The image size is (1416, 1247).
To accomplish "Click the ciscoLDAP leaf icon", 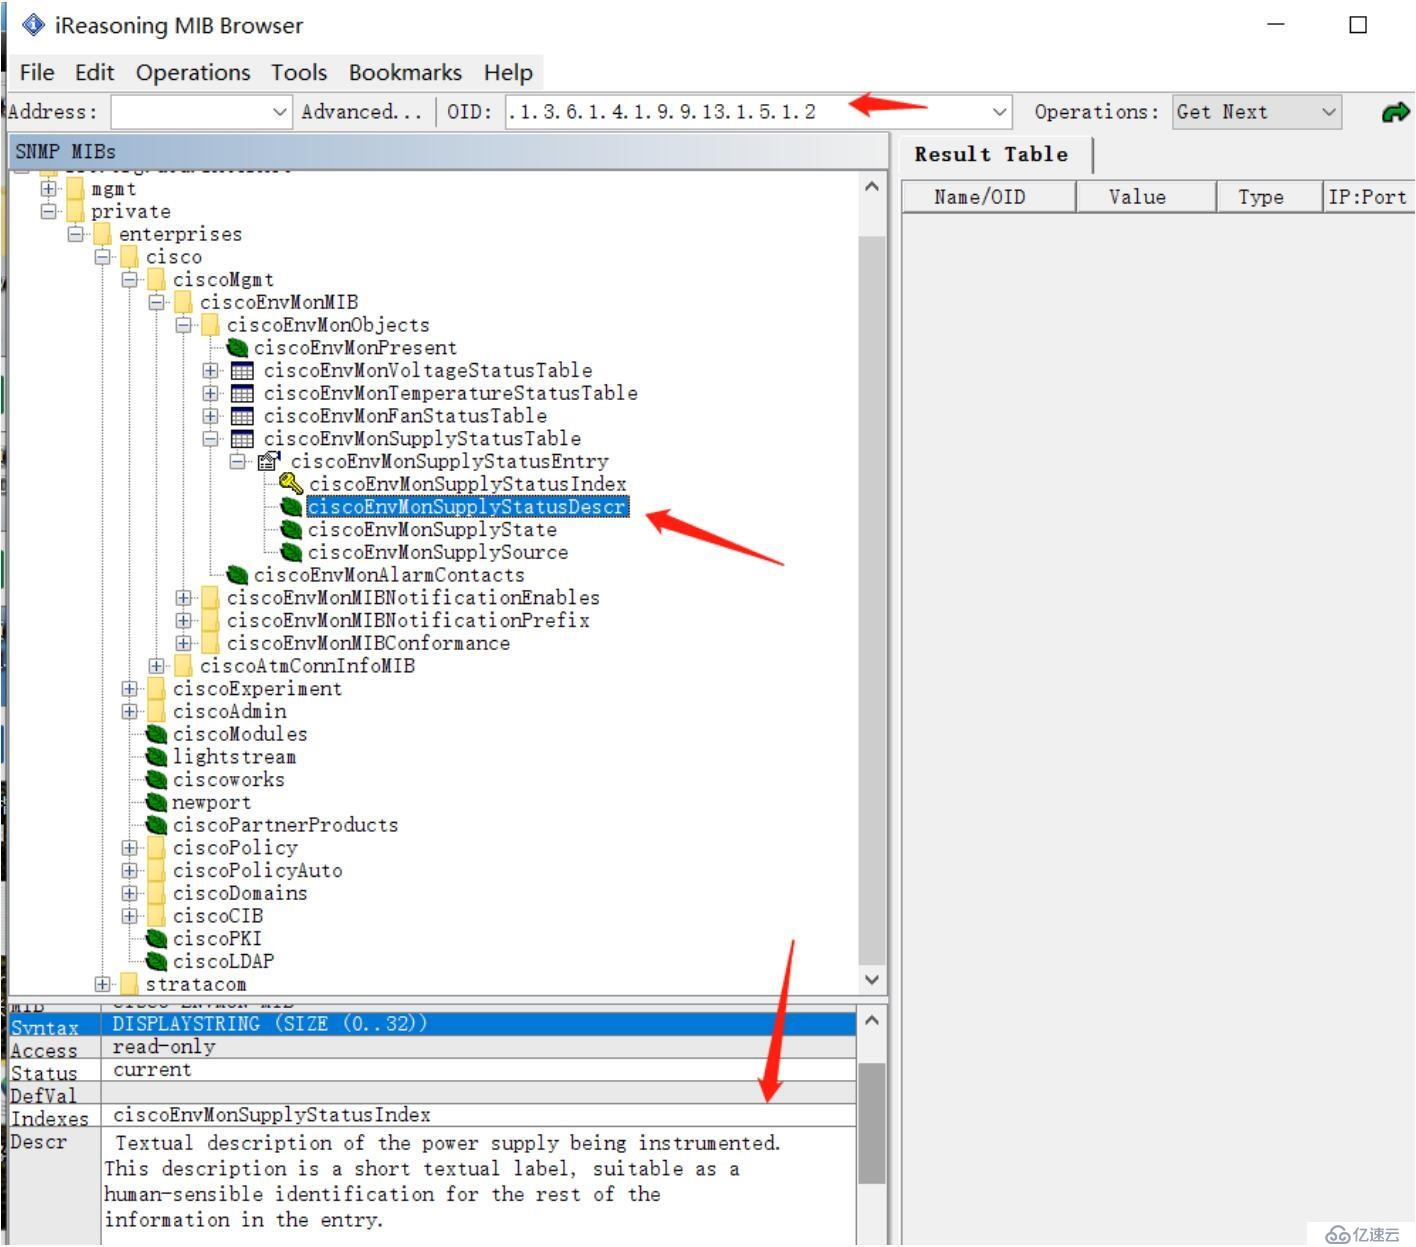I will point(156,962).
